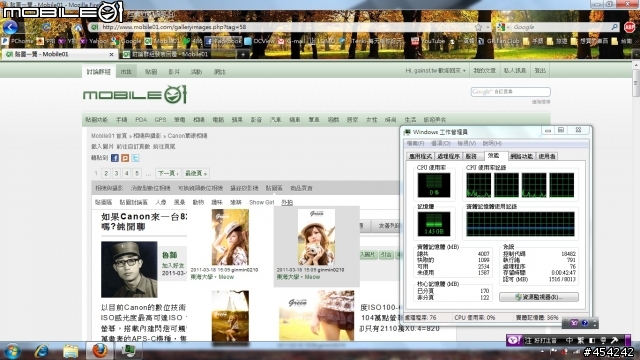The height and width of the screenshot is (360, 640).
Task: Click the 資源監視器 button in Task Manager
Action: pos(539,297)
